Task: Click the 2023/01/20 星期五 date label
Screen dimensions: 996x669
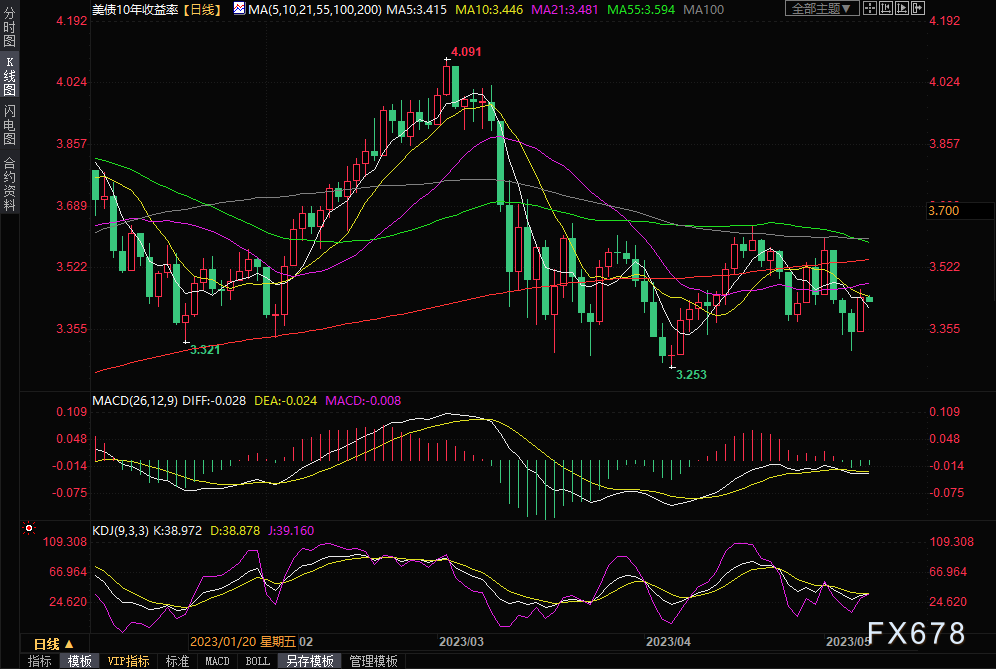Action: [243, 642]
